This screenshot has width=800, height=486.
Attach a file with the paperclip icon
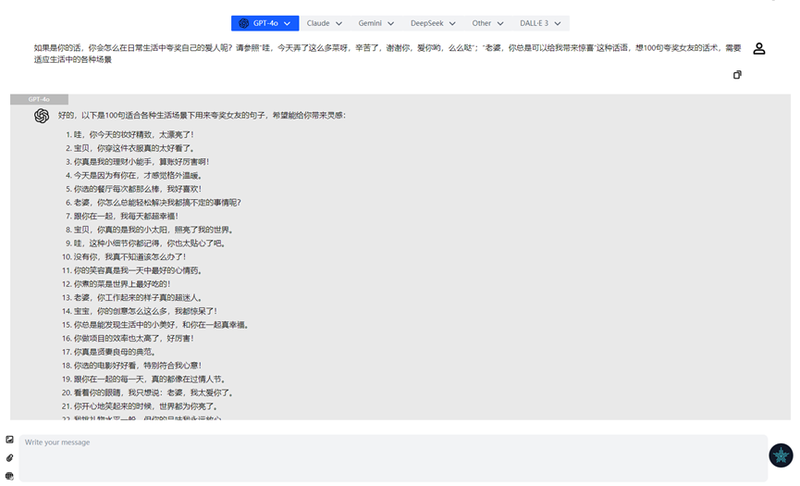[10, 458]
